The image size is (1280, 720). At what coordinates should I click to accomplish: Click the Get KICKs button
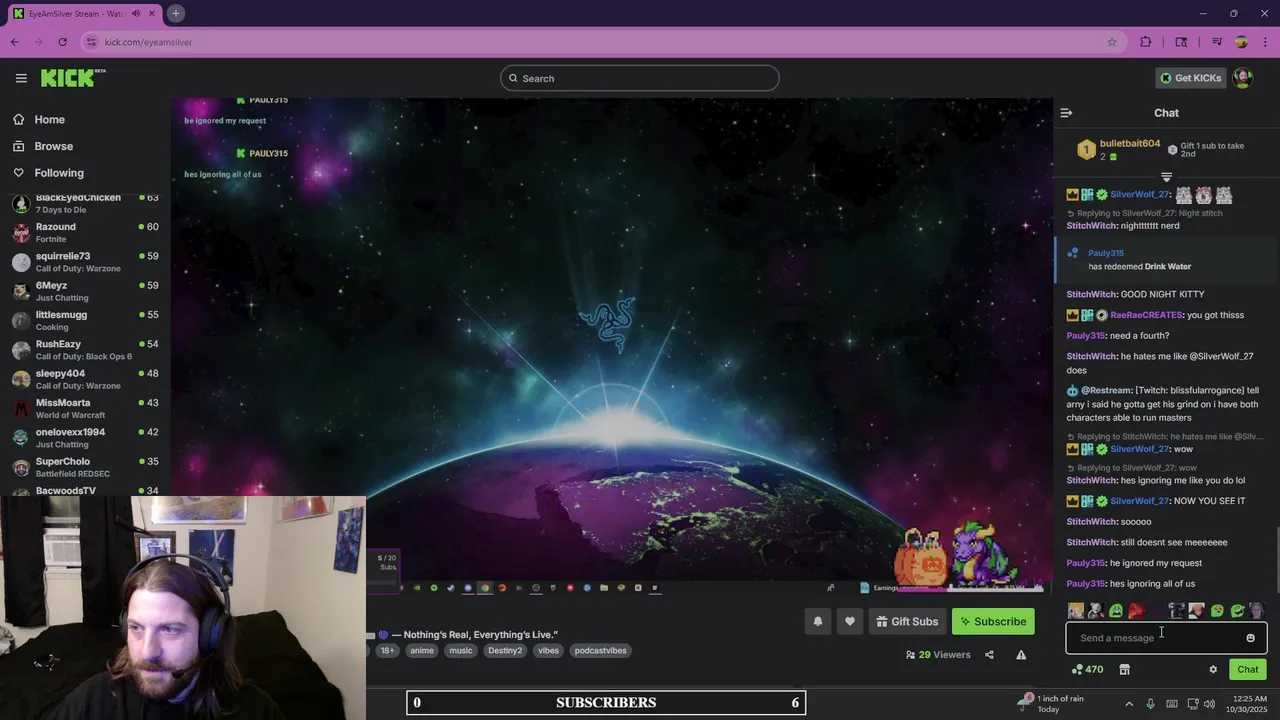(1190, 78)
